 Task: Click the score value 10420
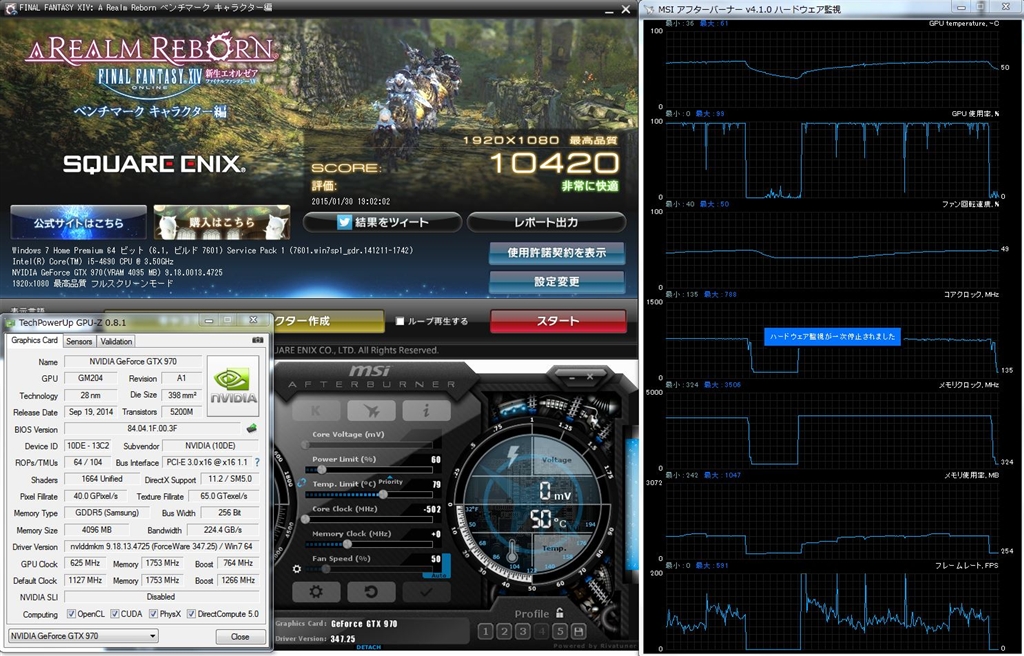pos(554,163)
